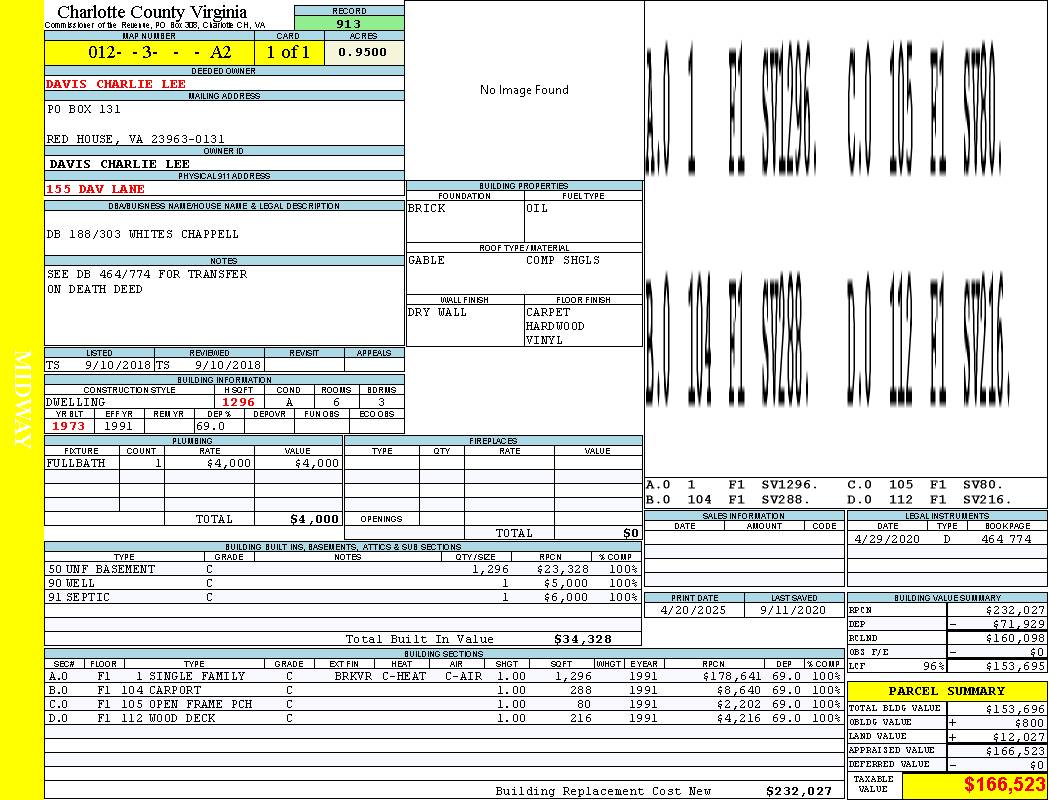
Task: Click note SEE DB 464/774 FOR TRANSFER
Action: pyautogui.click(x=147, y=274)
